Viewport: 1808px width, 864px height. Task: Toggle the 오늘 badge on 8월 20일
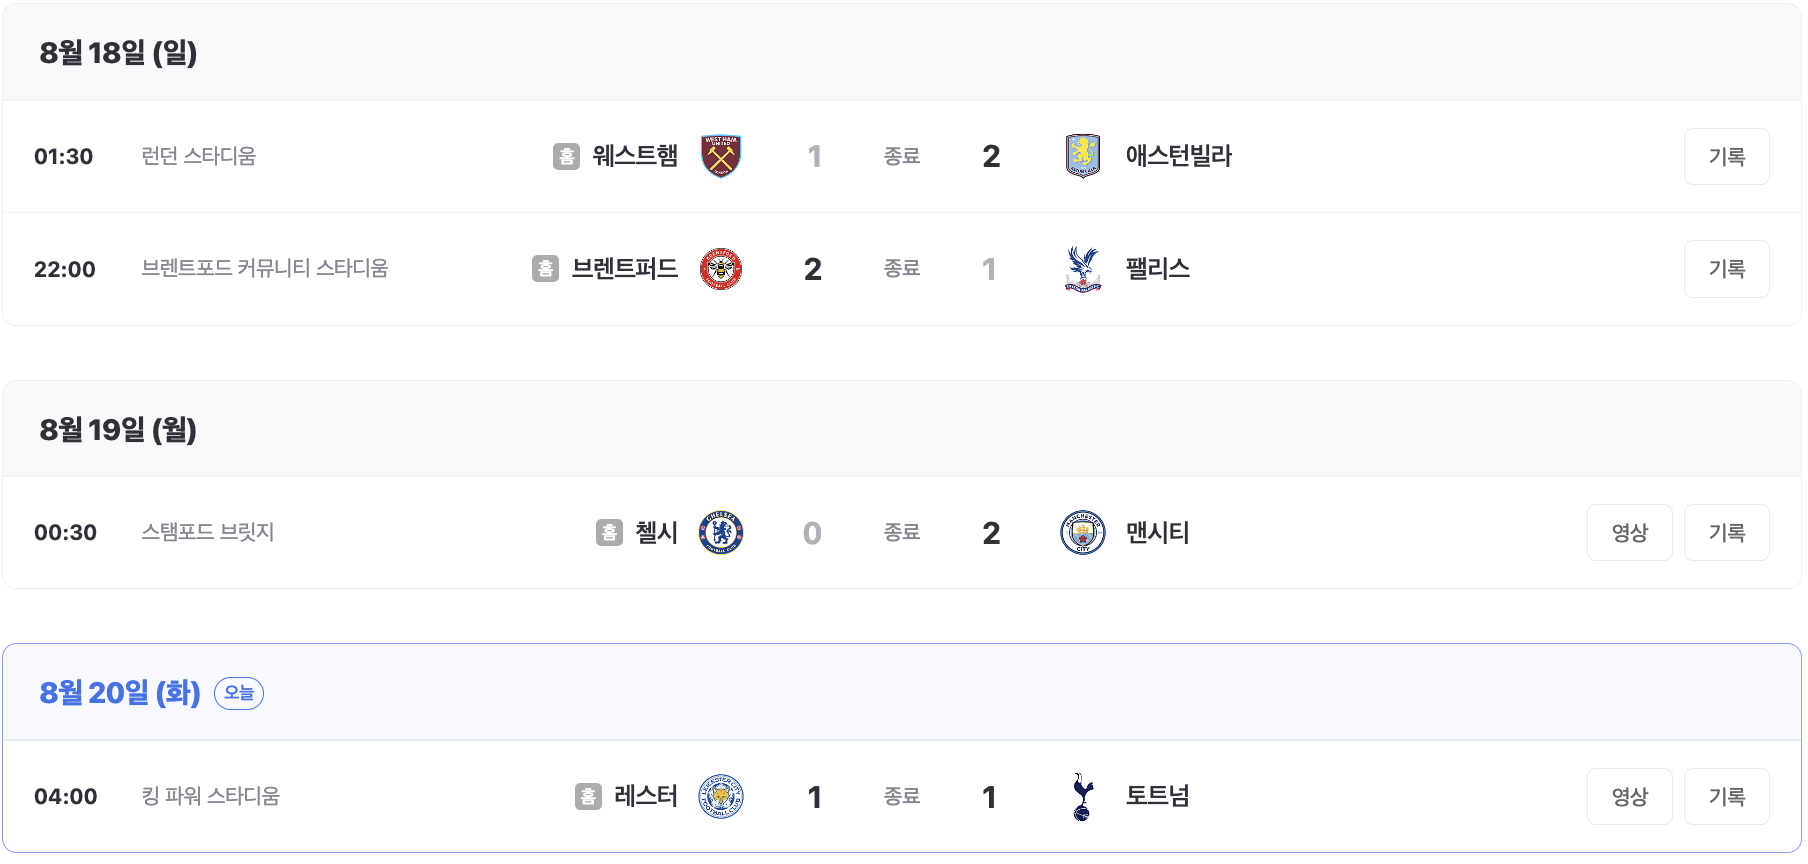pos(239,692)
